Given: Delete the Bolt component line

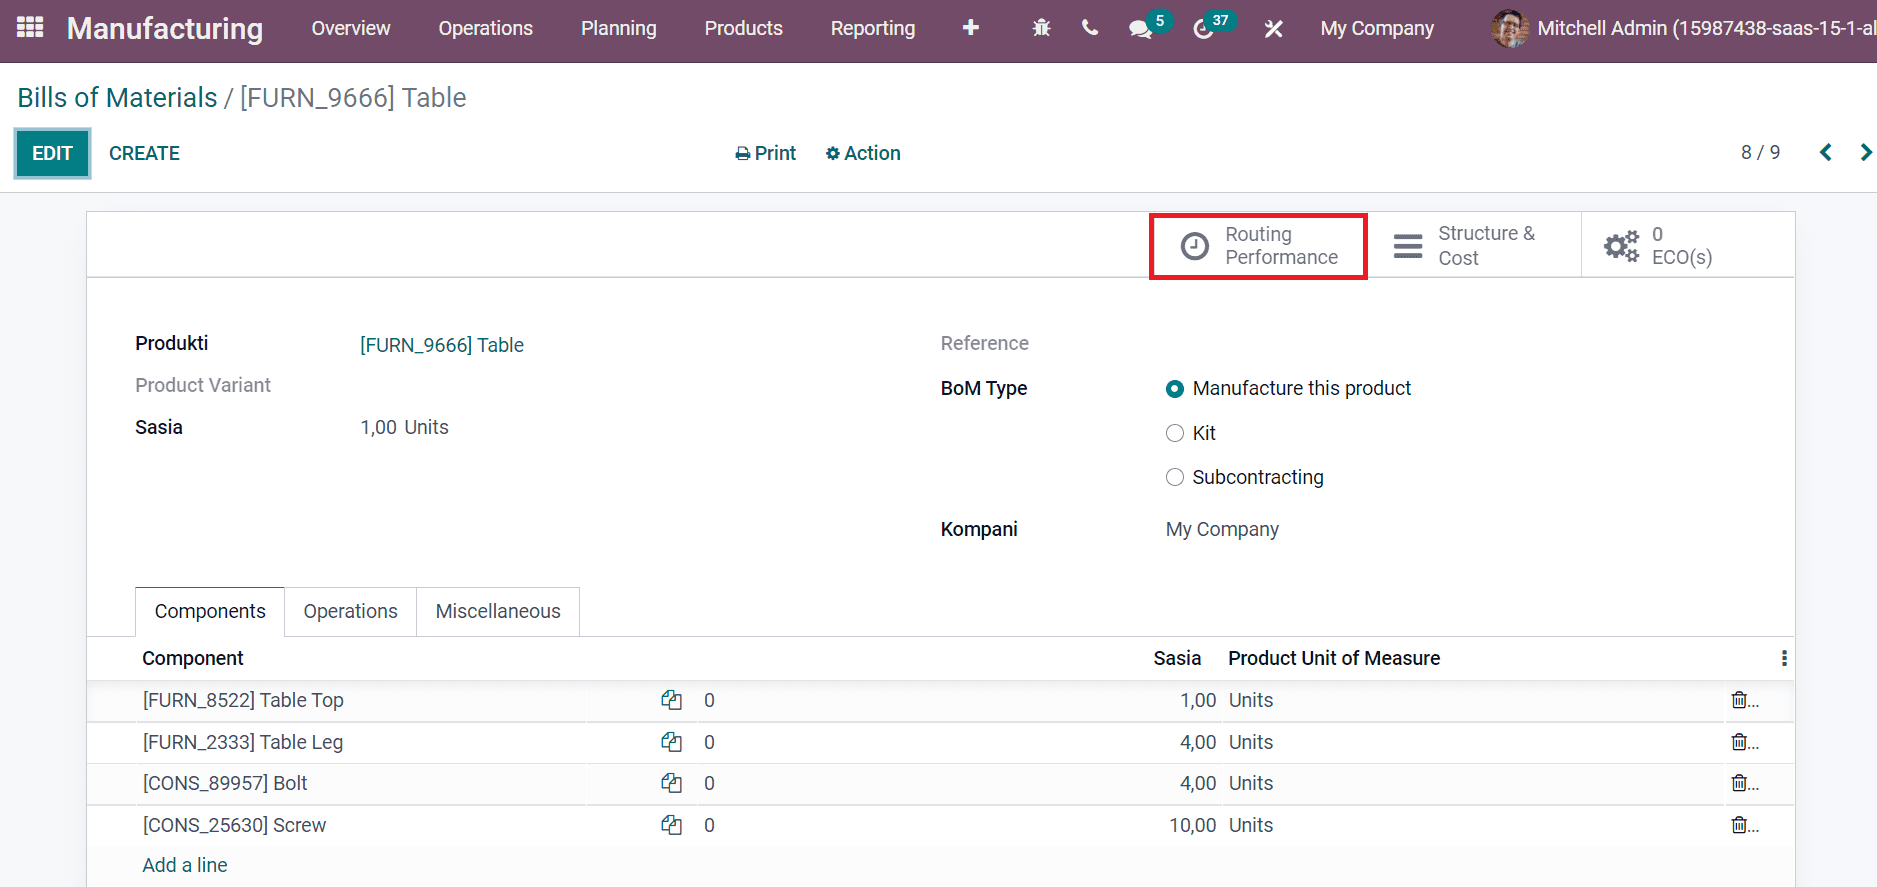Looking at the screenshot, I should [1740, 783].
